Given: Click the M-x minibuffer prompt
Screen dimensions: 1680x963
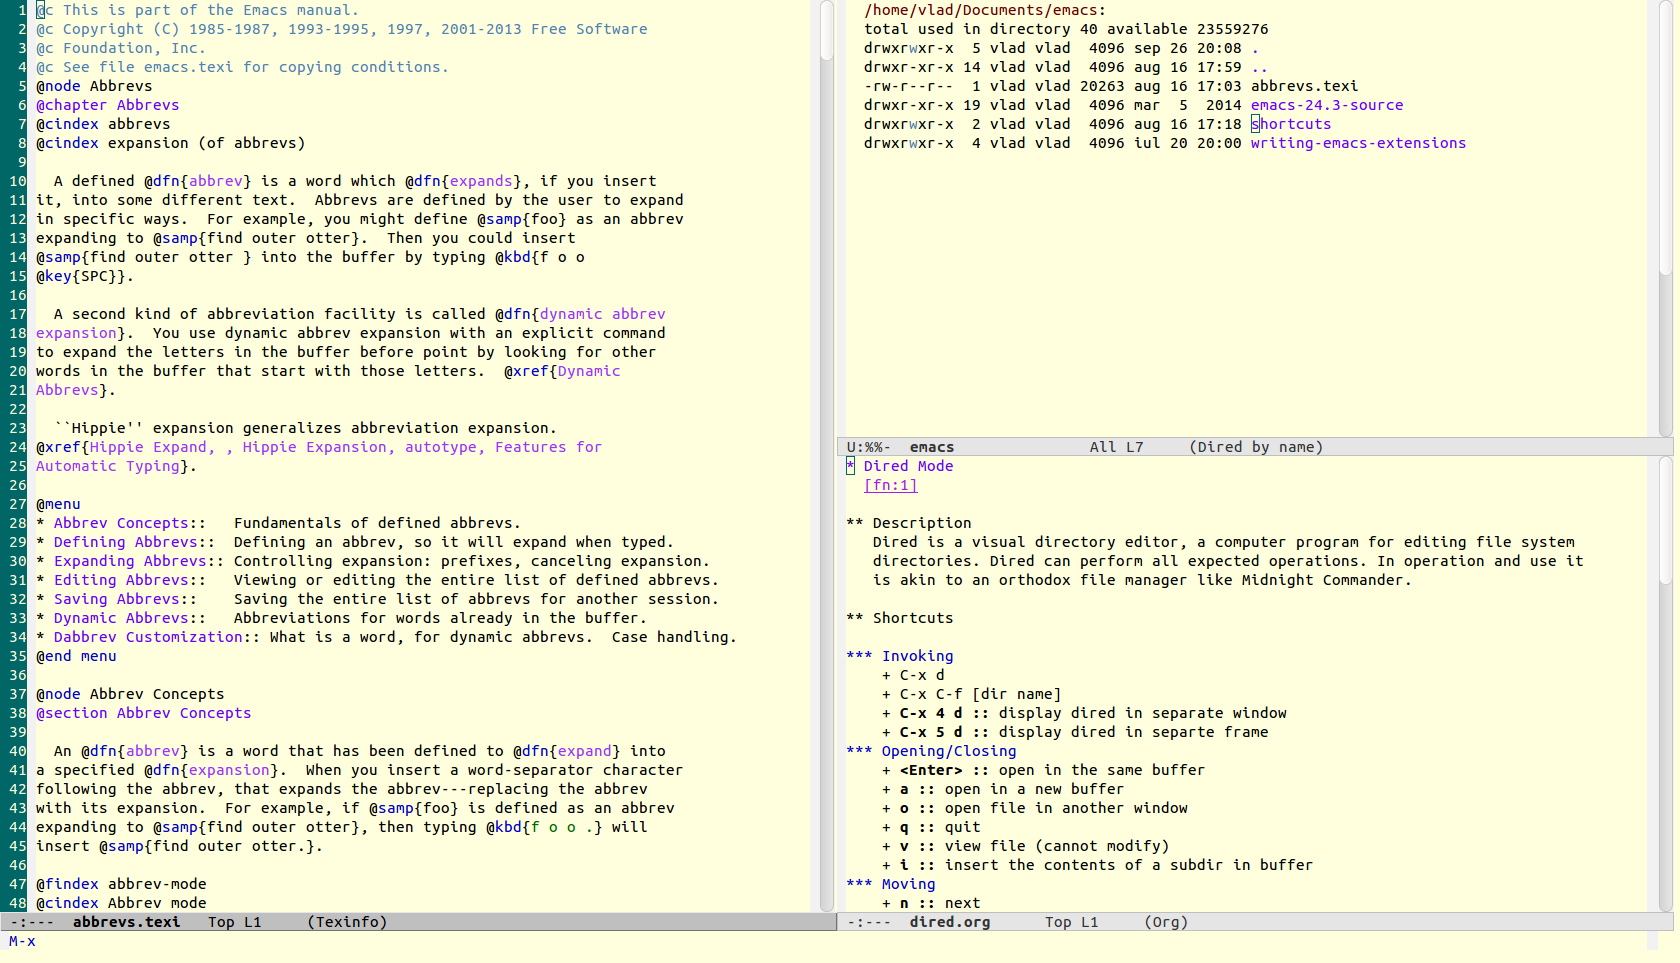Looking at the screenshot, I should [22, 941].
